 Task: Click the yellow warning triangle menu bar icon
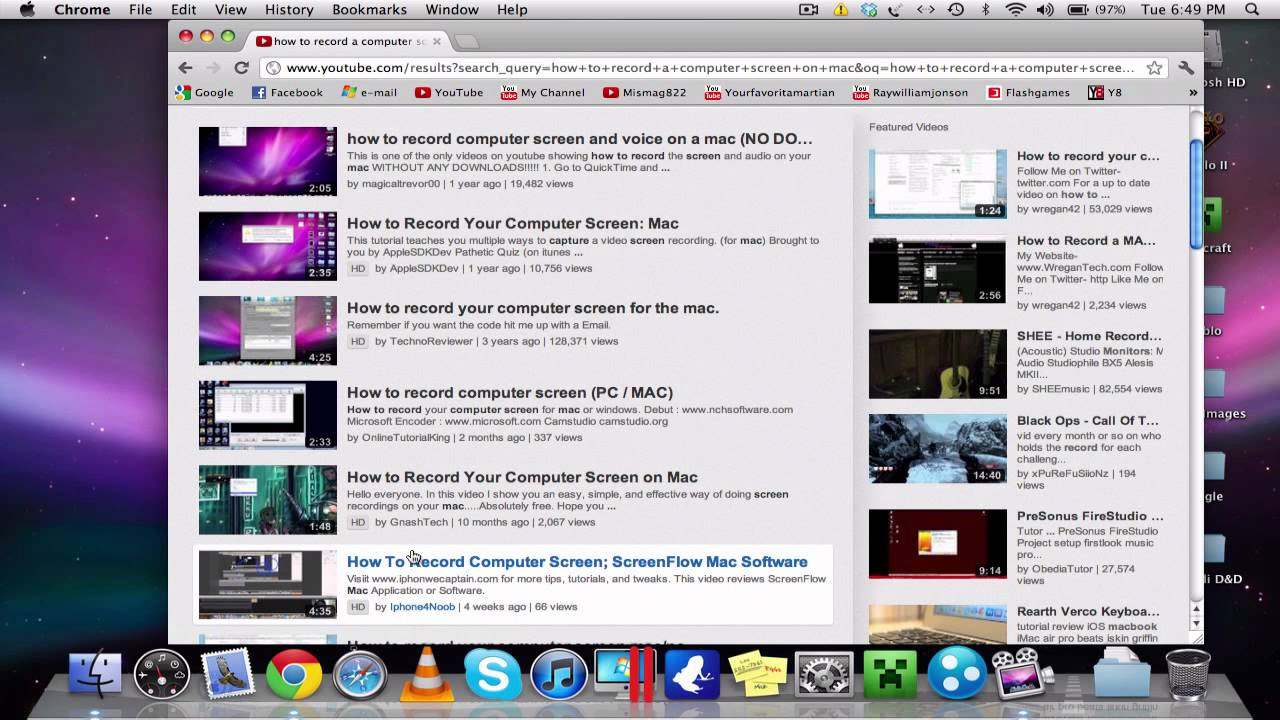pyautogui.click(x=840, y=10)
